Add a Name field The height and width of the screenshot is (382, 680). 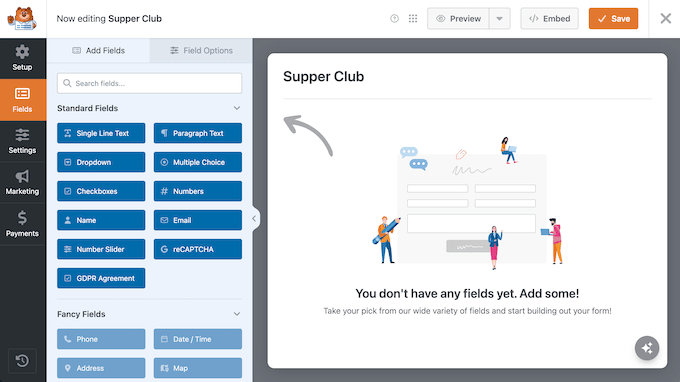coord(101,220)
